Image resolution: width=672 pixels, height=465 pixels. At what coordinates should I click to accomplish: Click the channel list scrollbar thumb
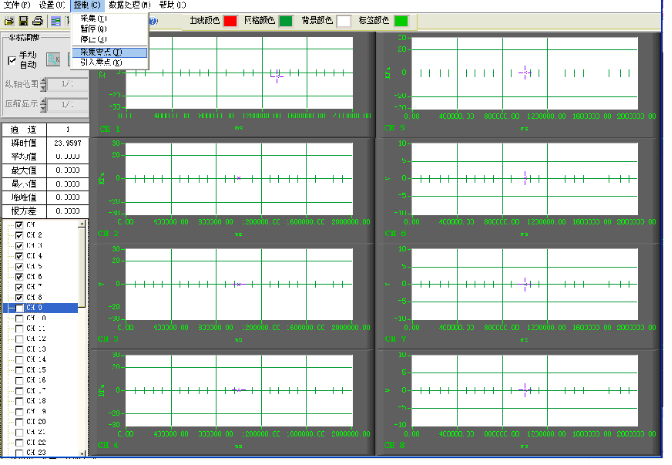click(x=82, y=268)
